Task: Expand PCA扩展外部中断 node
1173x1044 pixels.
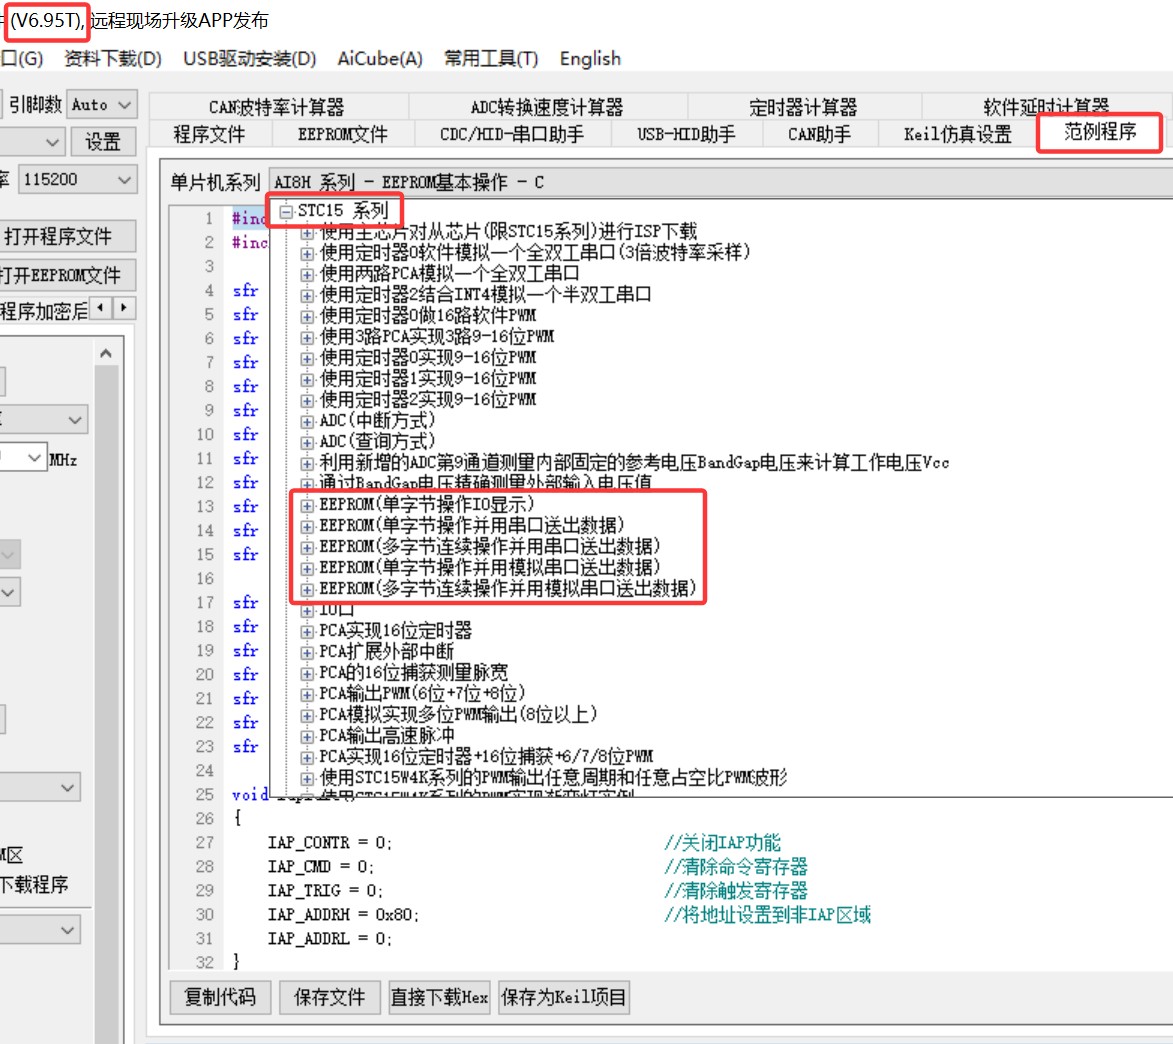Action: [x=307, y=652]
